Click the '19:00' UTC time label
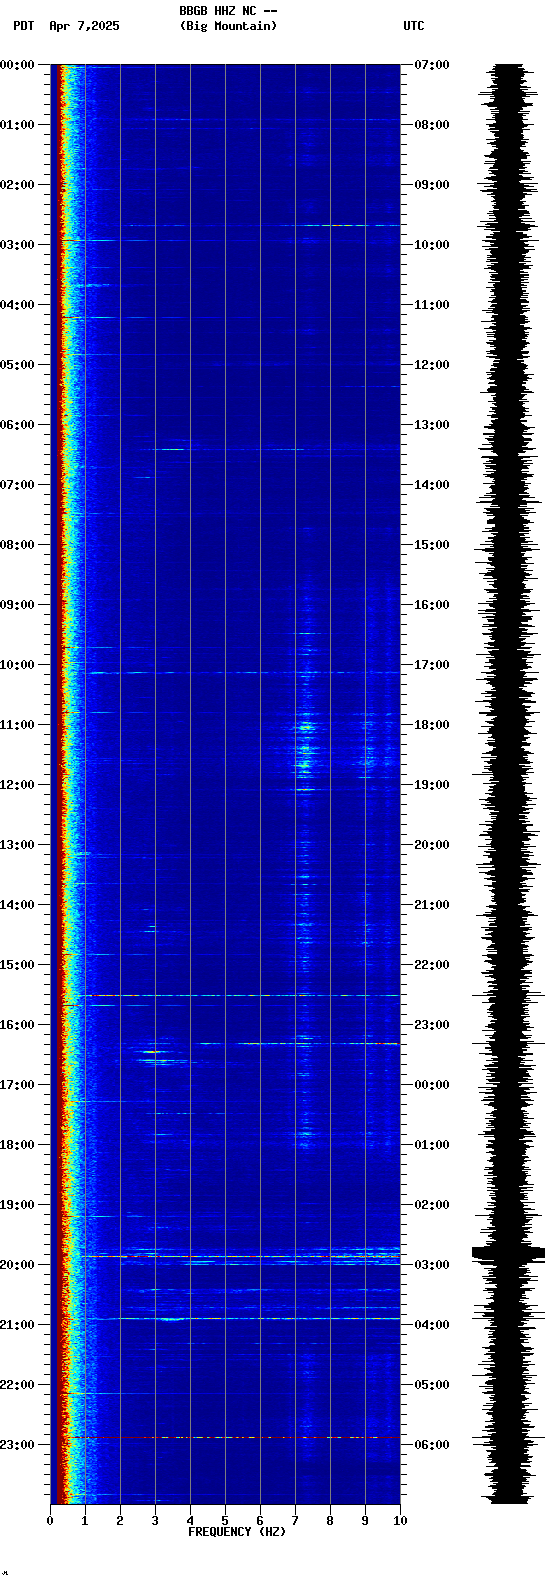 coord(432,785)
